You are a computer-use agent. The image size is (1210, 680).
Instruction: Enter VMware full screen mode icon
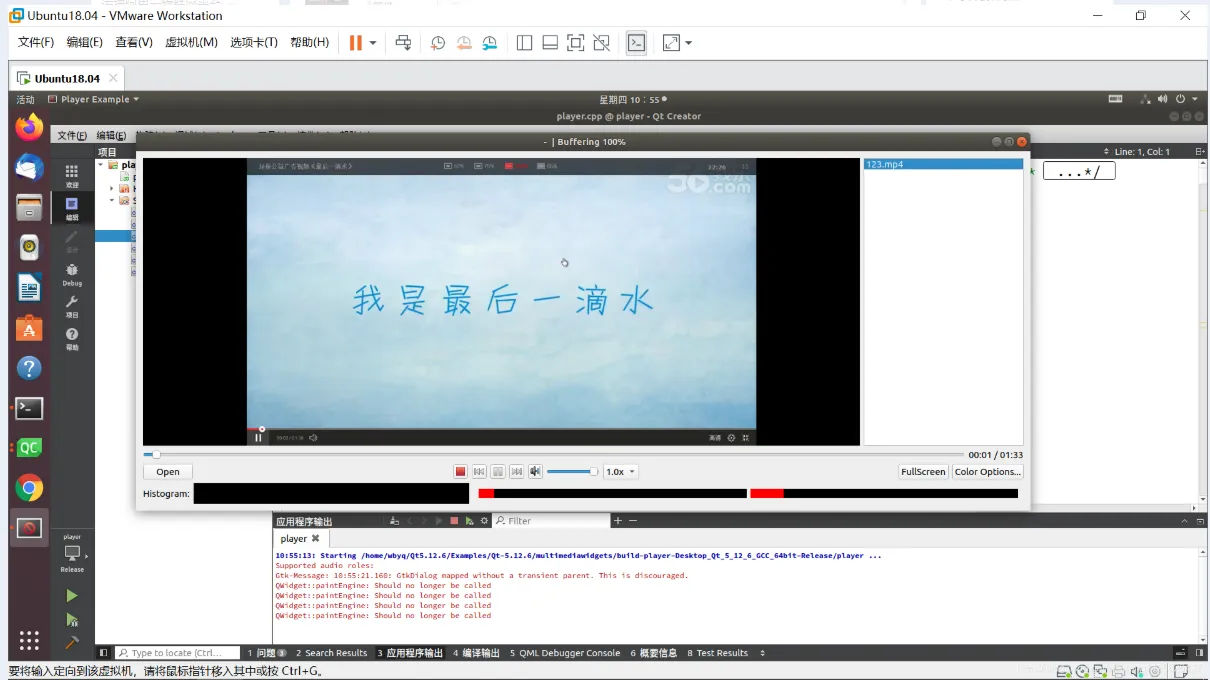(575, 43)
